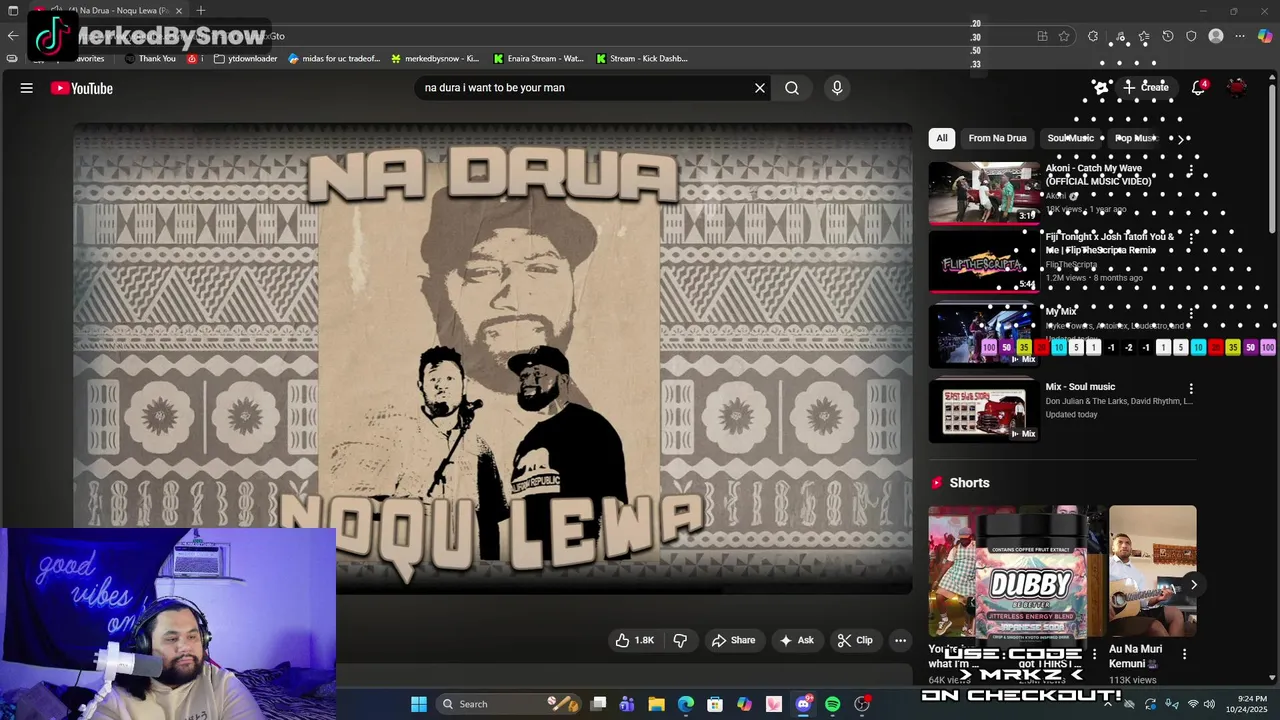The image size is (1280, 720).
Task: Open File Explorer from taskbar
Action: point(656,704)
